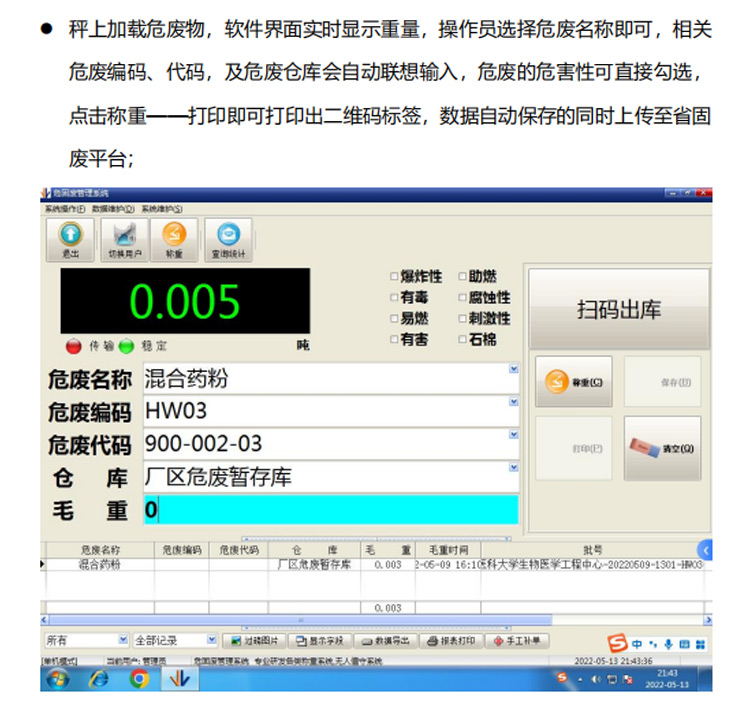This screenshot has width=750, height=707.
Task: Click the Sogou input method S logo
Action: coord(618,643)
